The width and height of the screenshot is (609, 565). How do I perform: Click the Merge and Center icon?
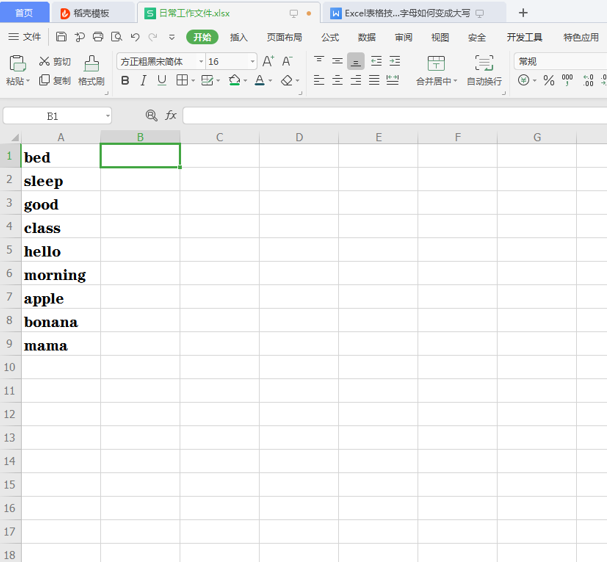tap(435, 63)
